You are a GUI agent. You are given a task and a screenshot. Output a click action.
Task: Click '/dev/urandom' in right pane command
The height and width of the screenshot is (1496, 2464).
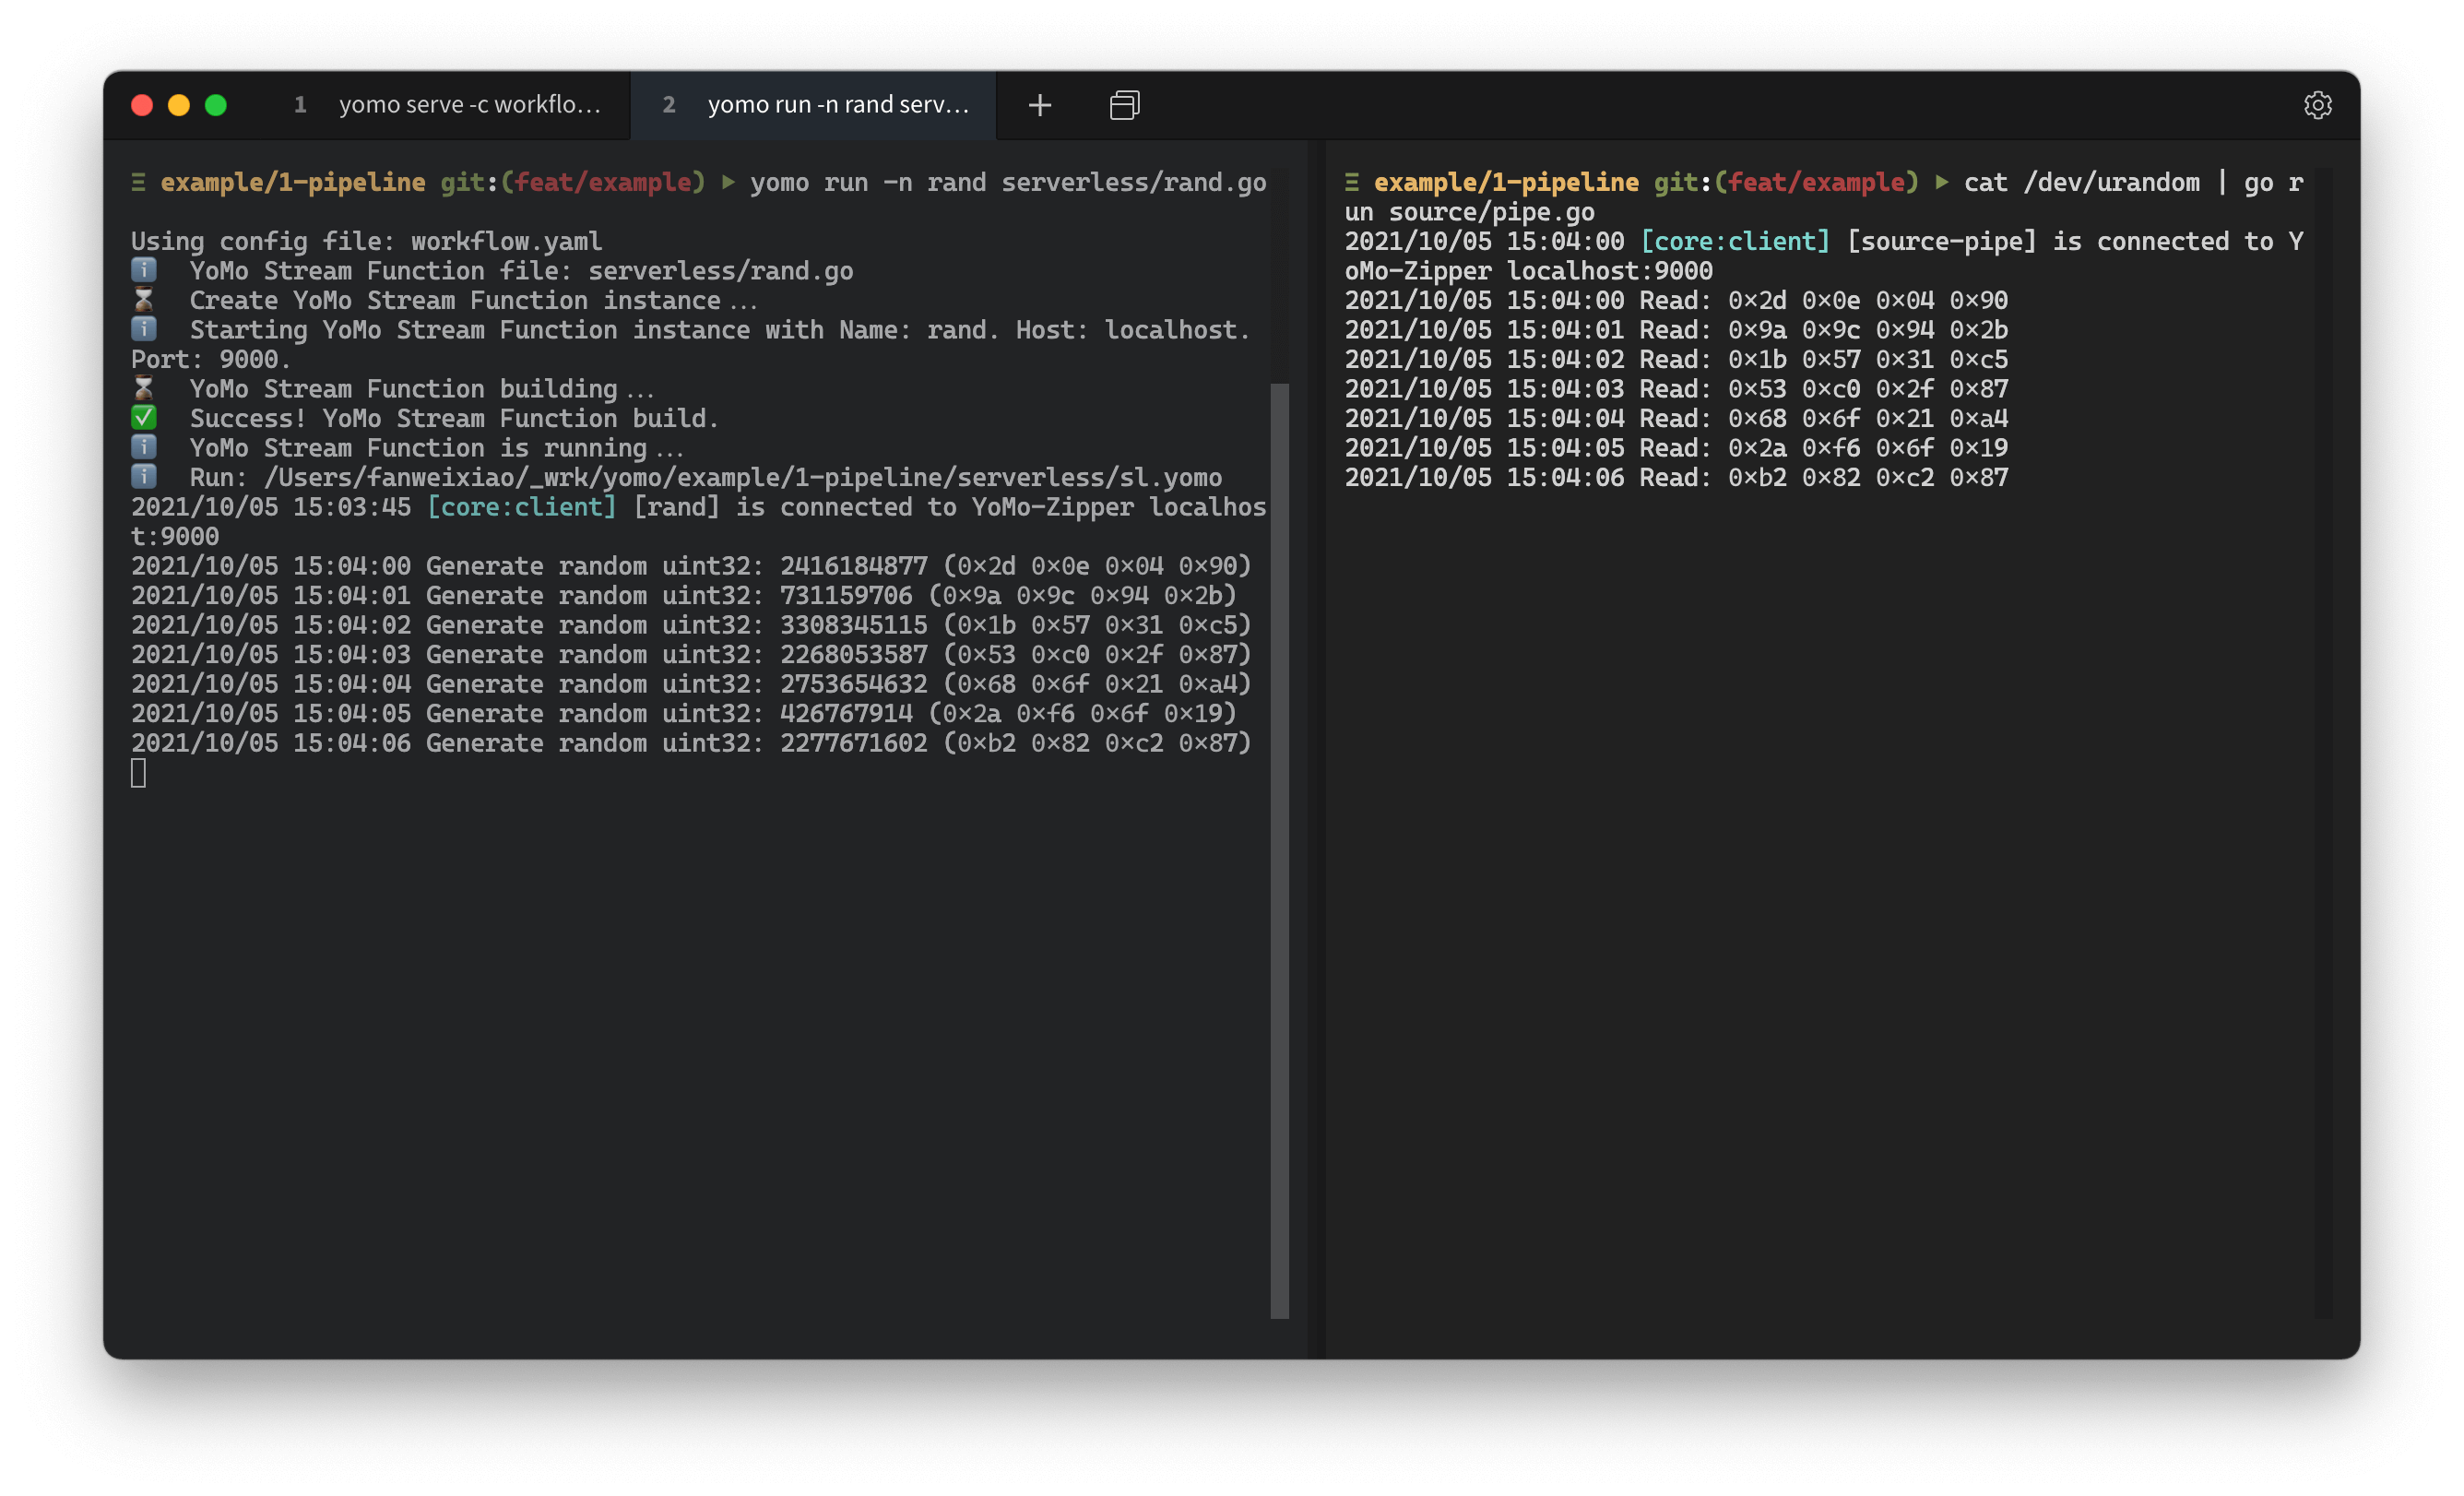(2112, 182)
